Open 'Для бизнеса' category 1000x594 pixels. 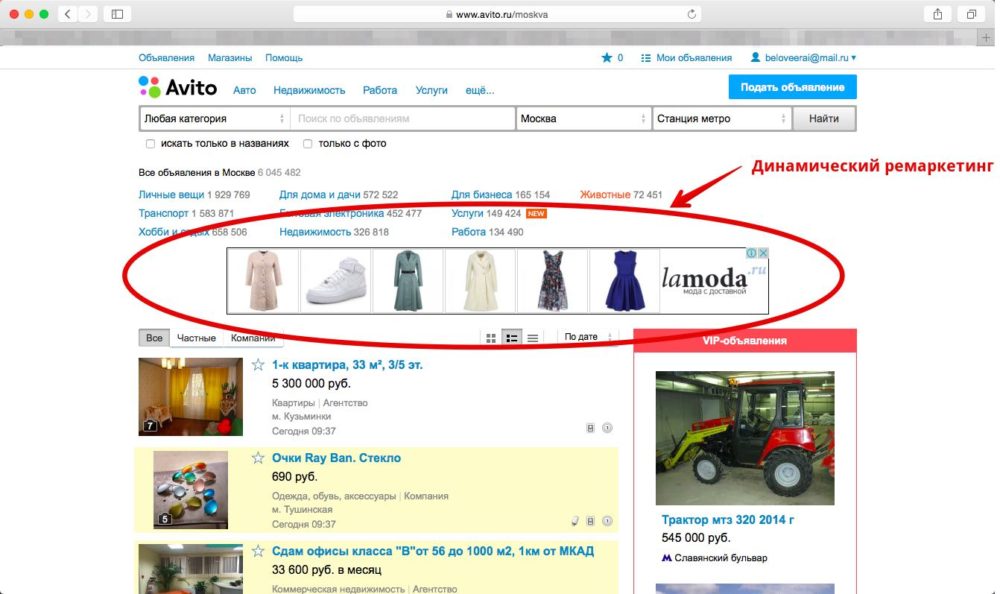pyautogui.click(x=482, y=195)
